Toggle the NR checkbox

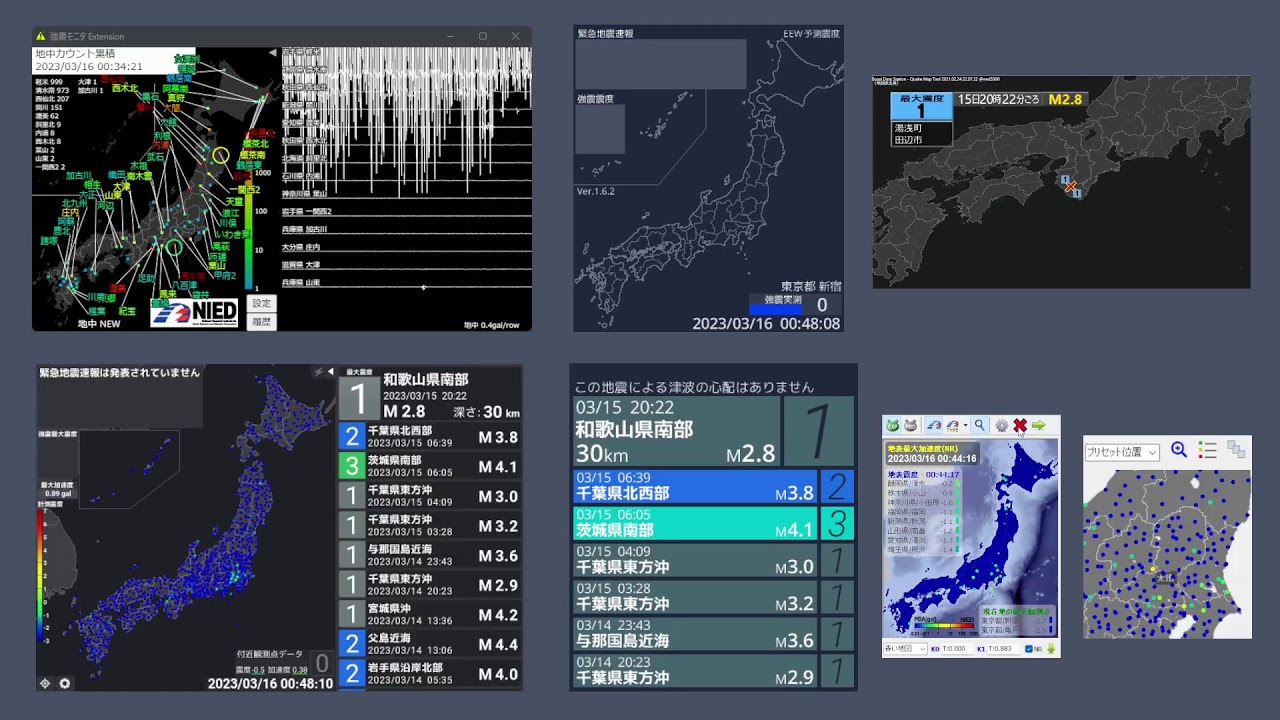1029,649
